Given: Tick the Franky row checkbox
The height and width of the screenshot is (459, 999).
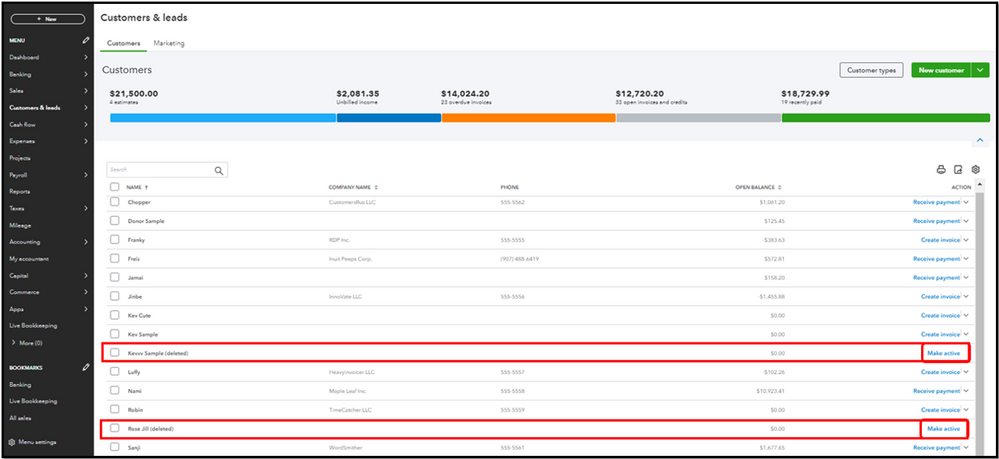Looking at the screenshot, I should [x=115, y=240].
